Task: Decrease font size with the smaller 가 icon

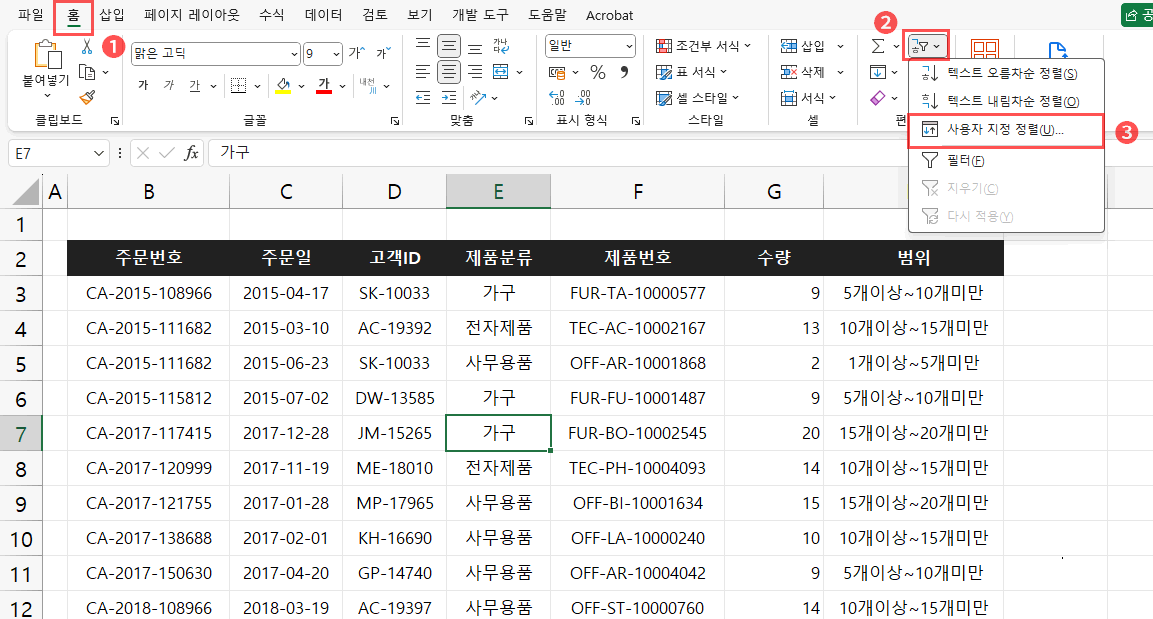Action: tap(383, 53)
